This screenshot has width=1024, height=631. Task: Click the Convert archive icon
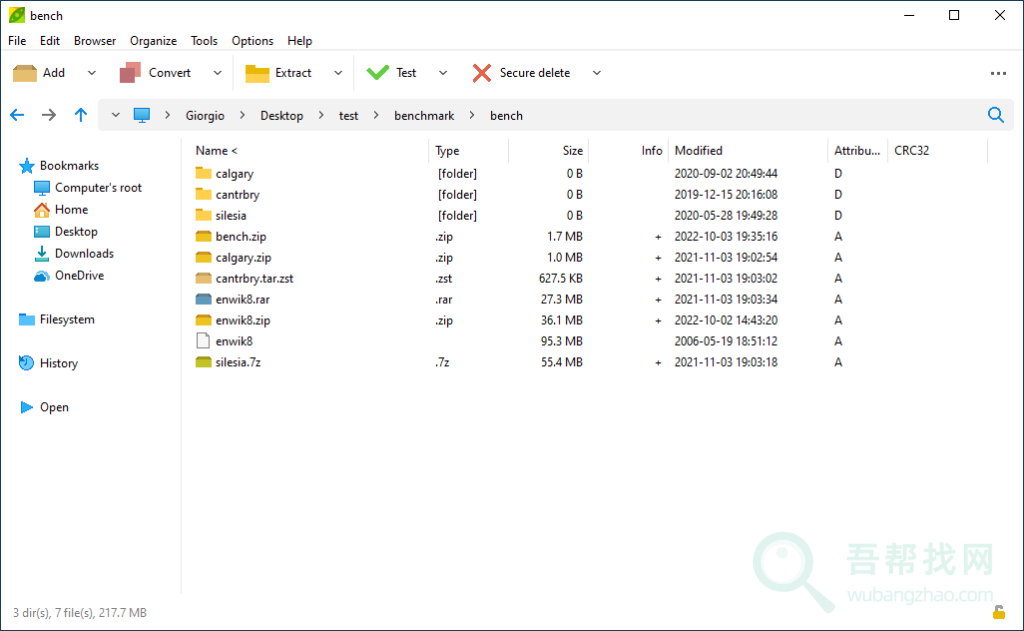click(130, 73)
